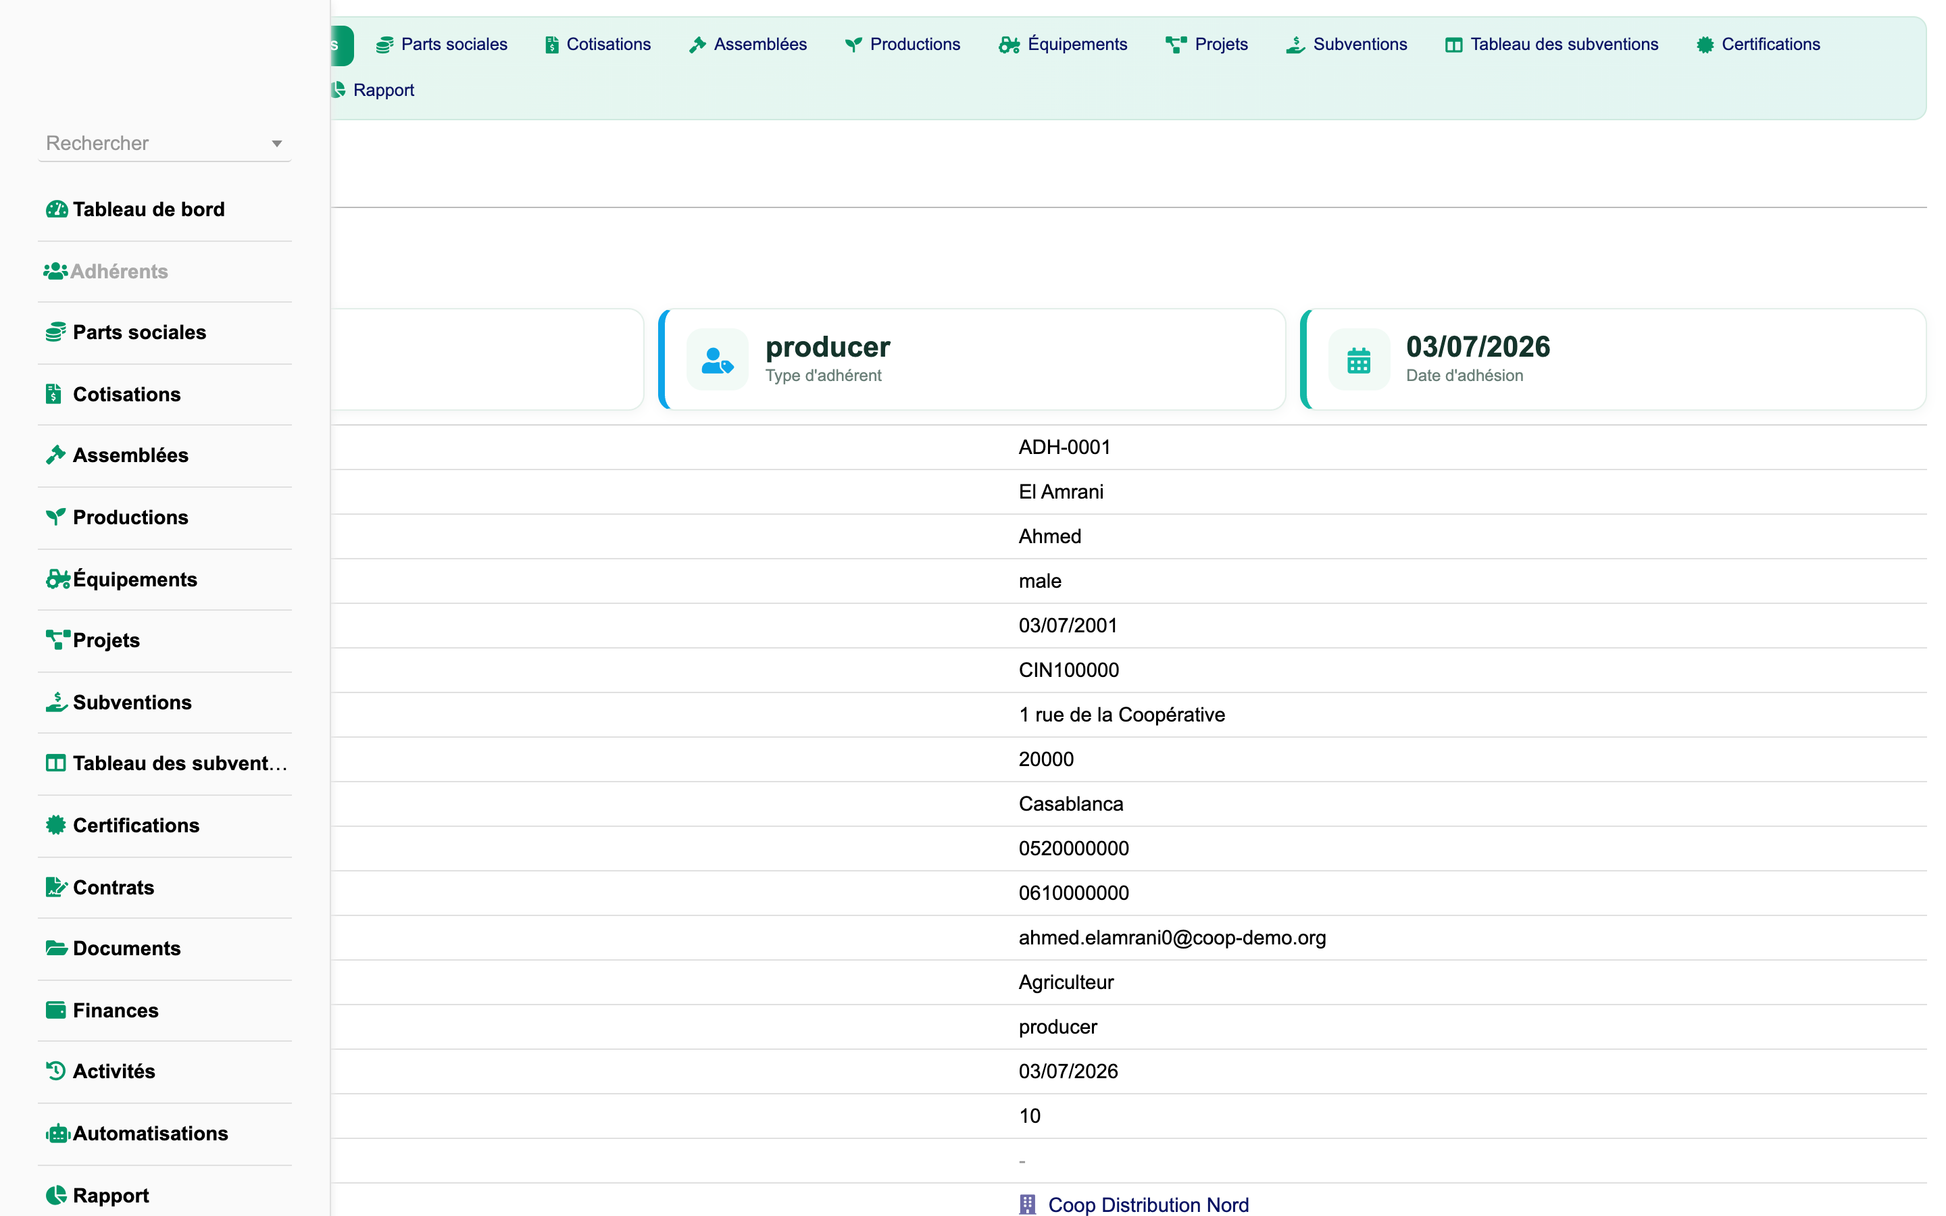This screenshot has width=1946, height=1216.
Task: Click the top bar Productions seedling icon
Action: tap(853, 45)
